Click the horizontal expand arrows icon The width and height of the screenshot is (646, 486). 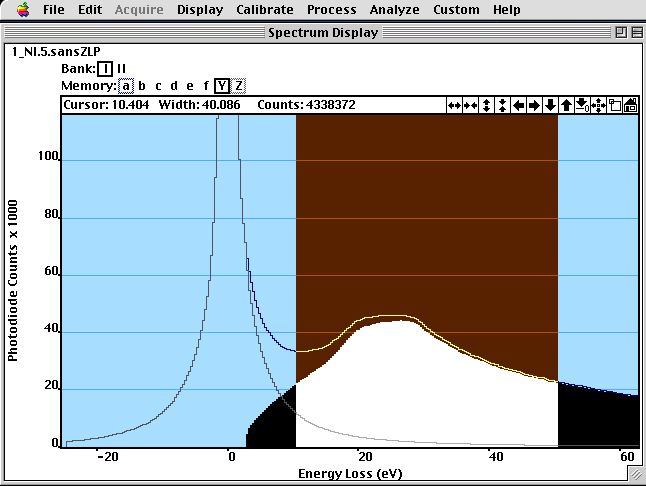454,105
